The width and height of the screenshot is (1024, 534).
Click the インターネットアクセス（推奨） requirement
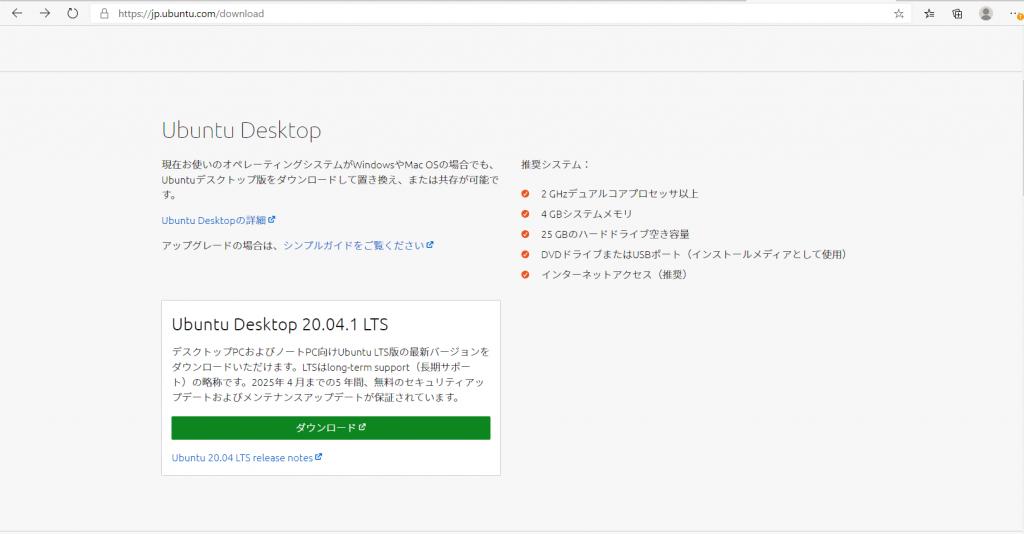point(615,275)
